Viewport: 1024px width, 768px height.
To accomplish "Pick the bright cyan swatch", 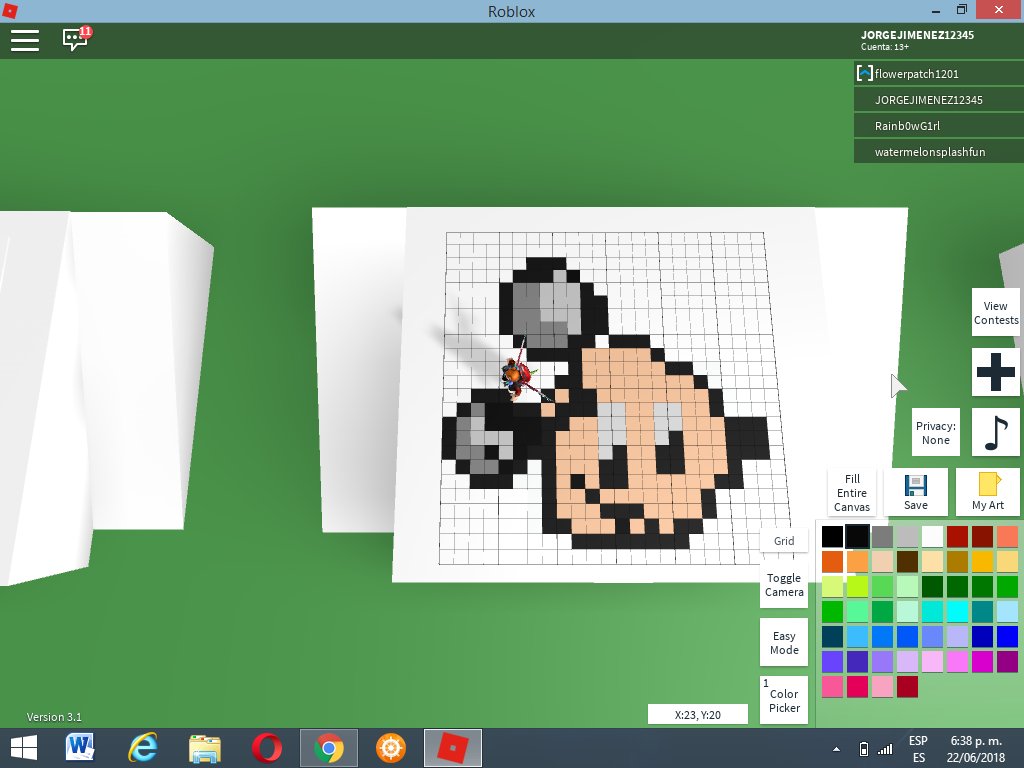I will (957, 611).
